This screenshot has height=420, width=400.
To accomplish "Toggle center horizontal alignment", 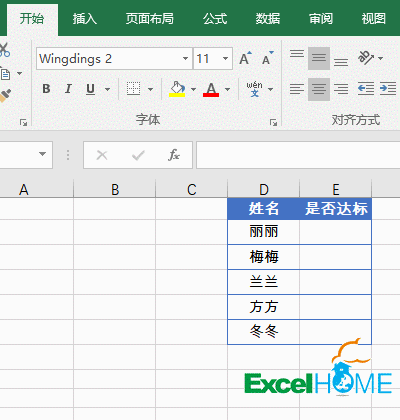I will 319,89.
